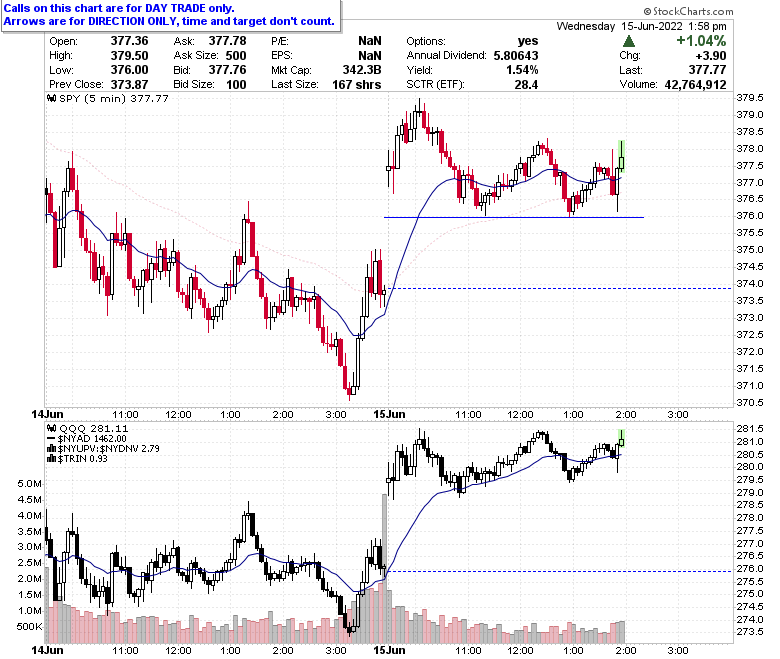Click the 'Mkt Cap:' label
The height and width of the screenshot is (659, 780).
coord(291,70)
